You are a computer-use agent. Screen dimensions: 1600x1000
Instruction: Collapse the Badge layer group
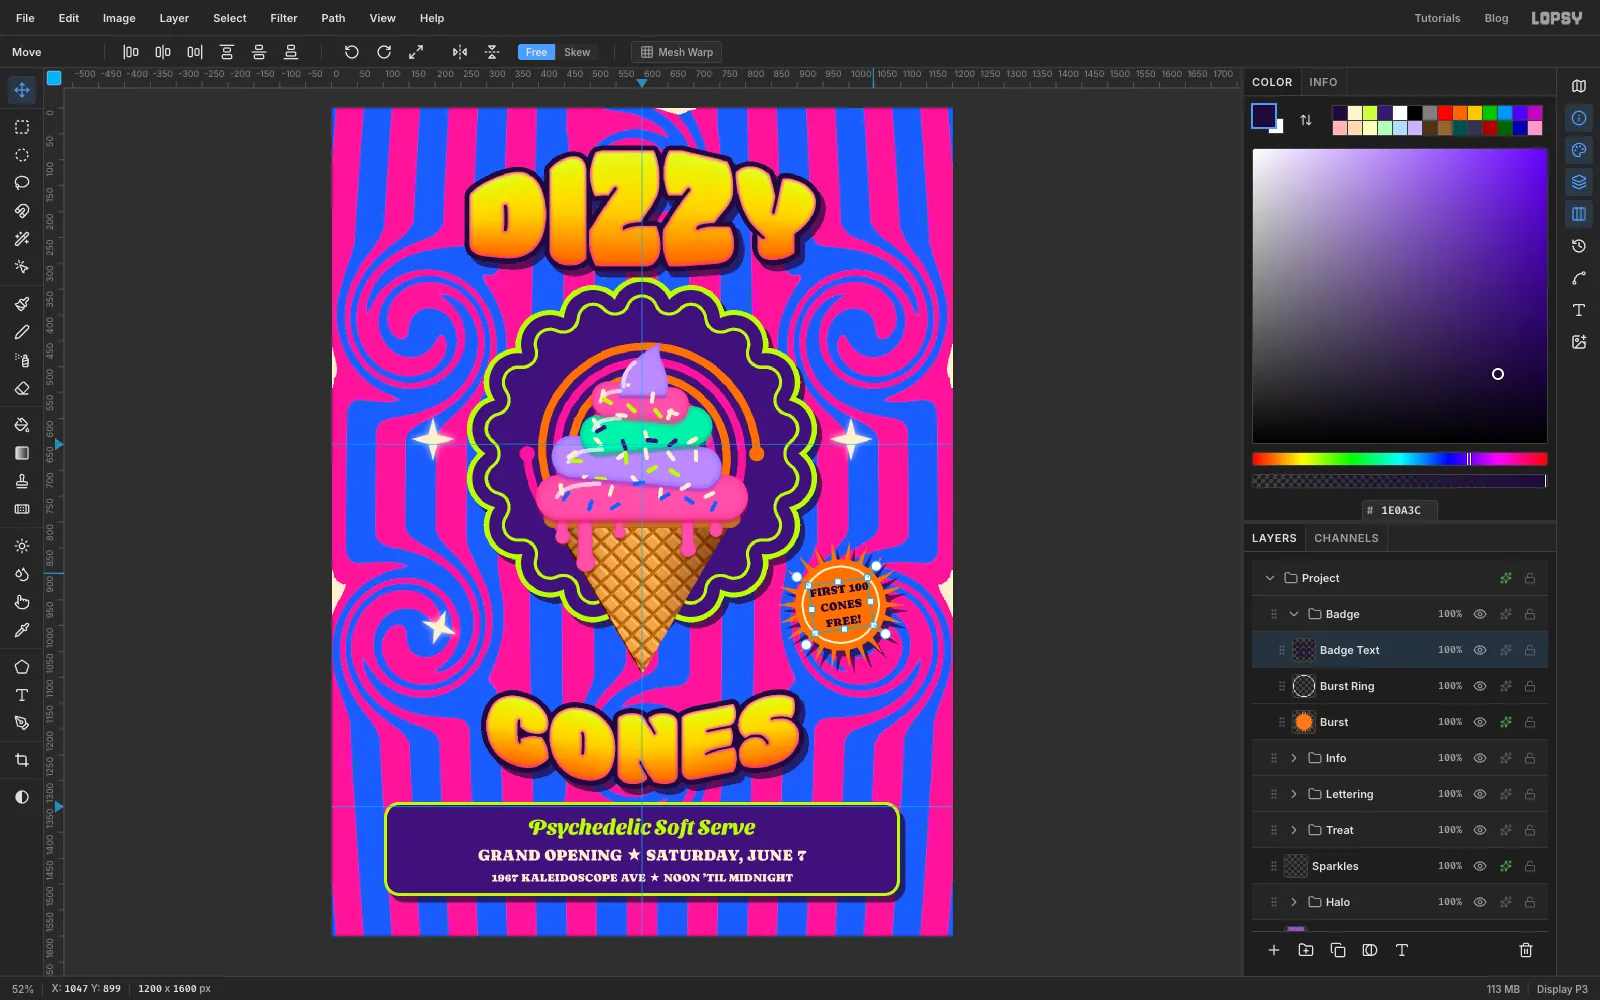click(1294, 614)
